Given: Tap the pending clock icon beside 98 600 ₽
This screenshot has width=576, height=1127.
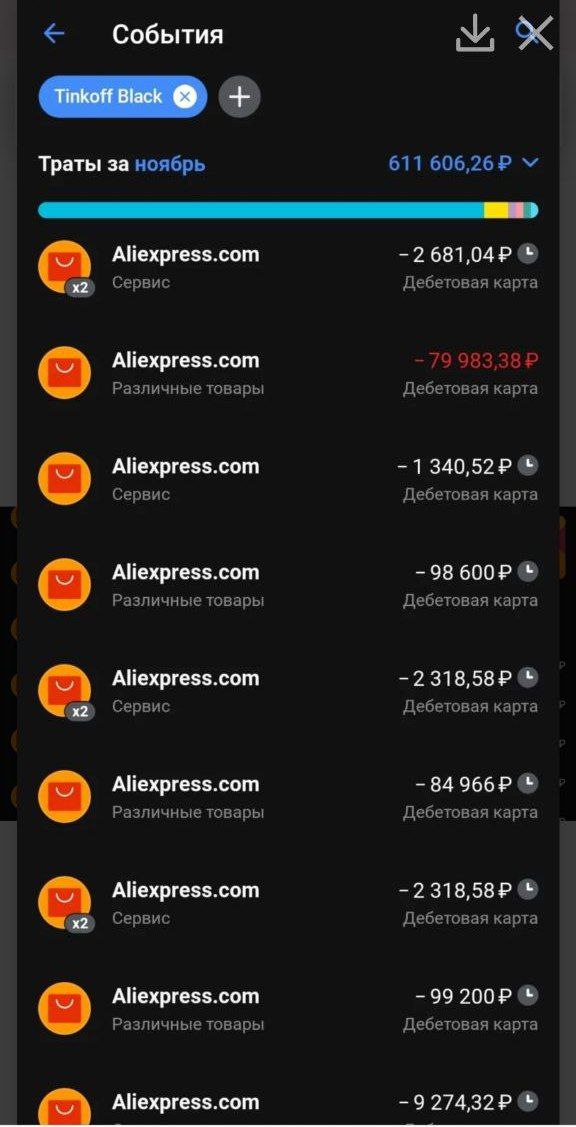Looking at the screenshot, I should point(529,571).
